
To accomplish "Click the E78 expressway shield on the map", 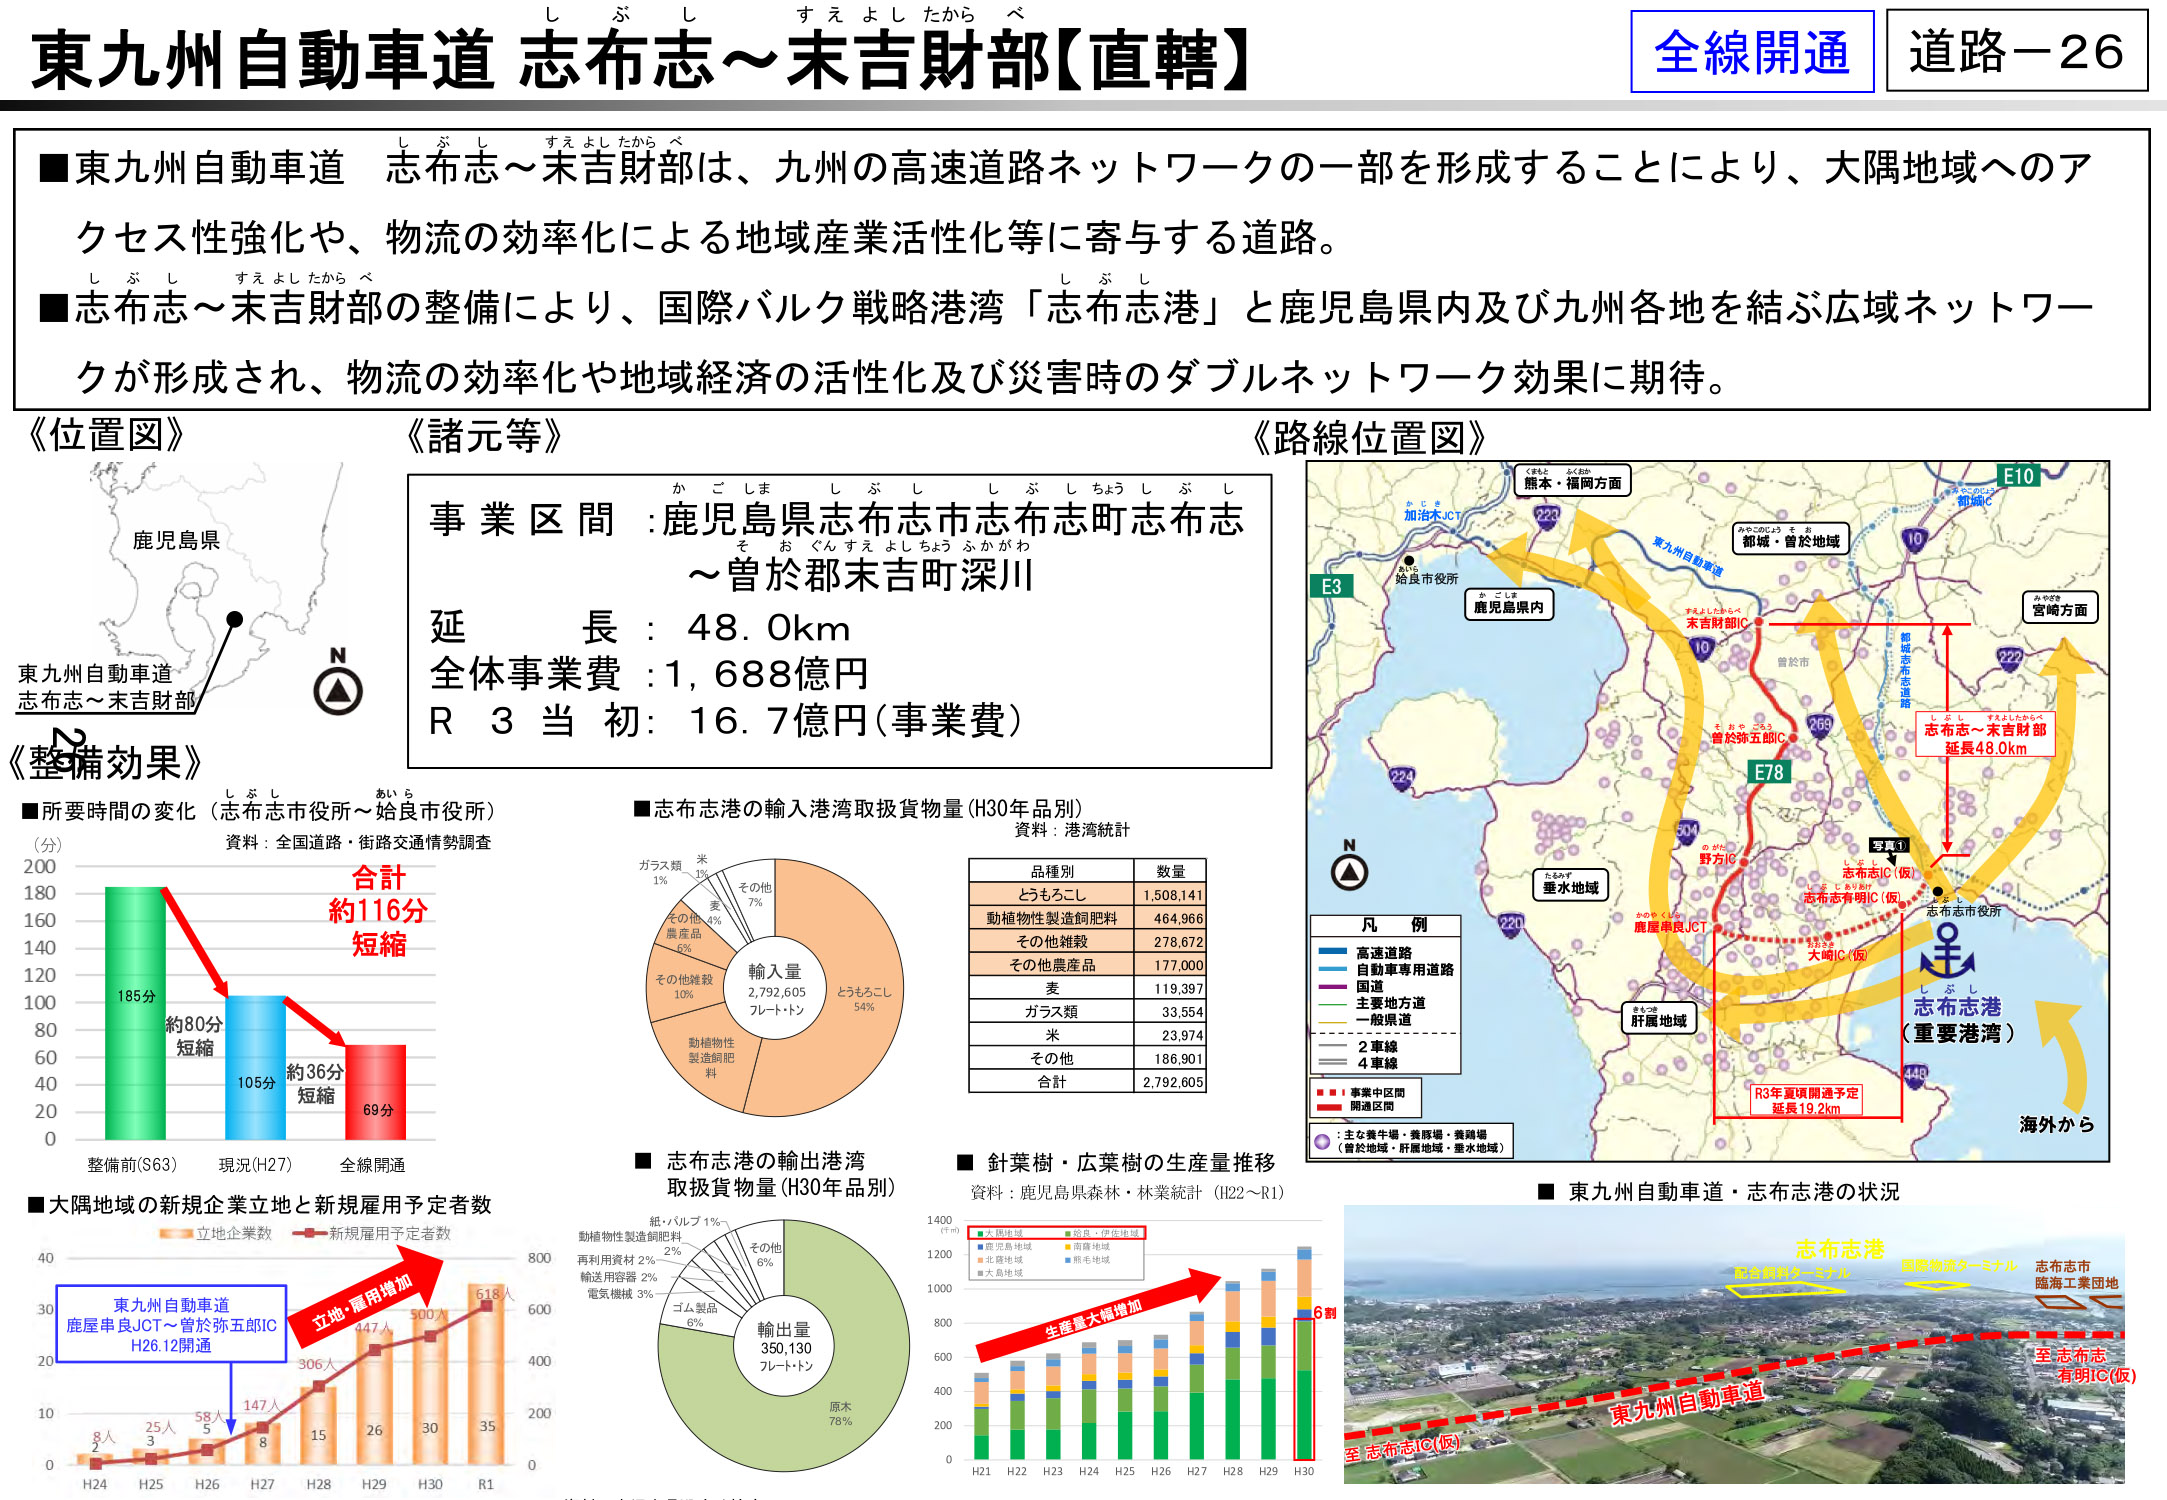I will pyautogui.click(x=1768, y=771).
